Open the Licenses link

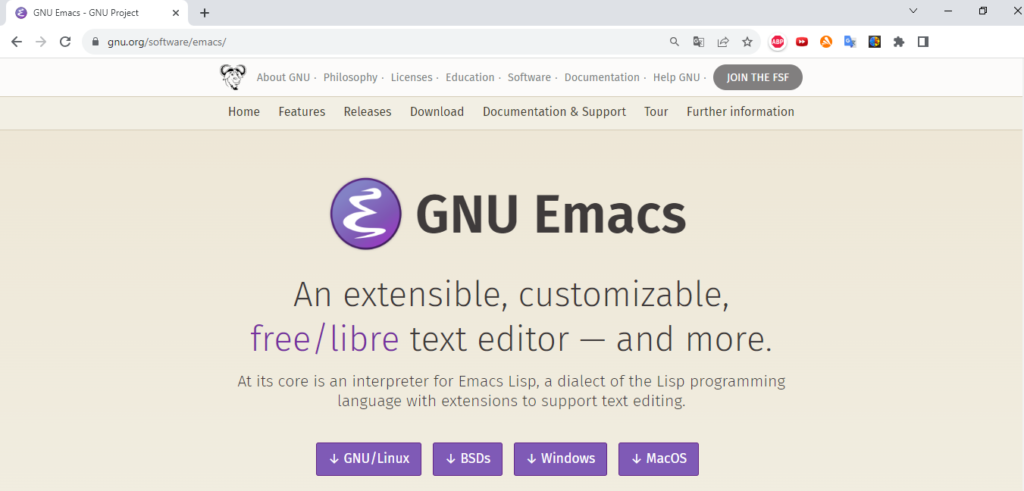coord(411,77)
